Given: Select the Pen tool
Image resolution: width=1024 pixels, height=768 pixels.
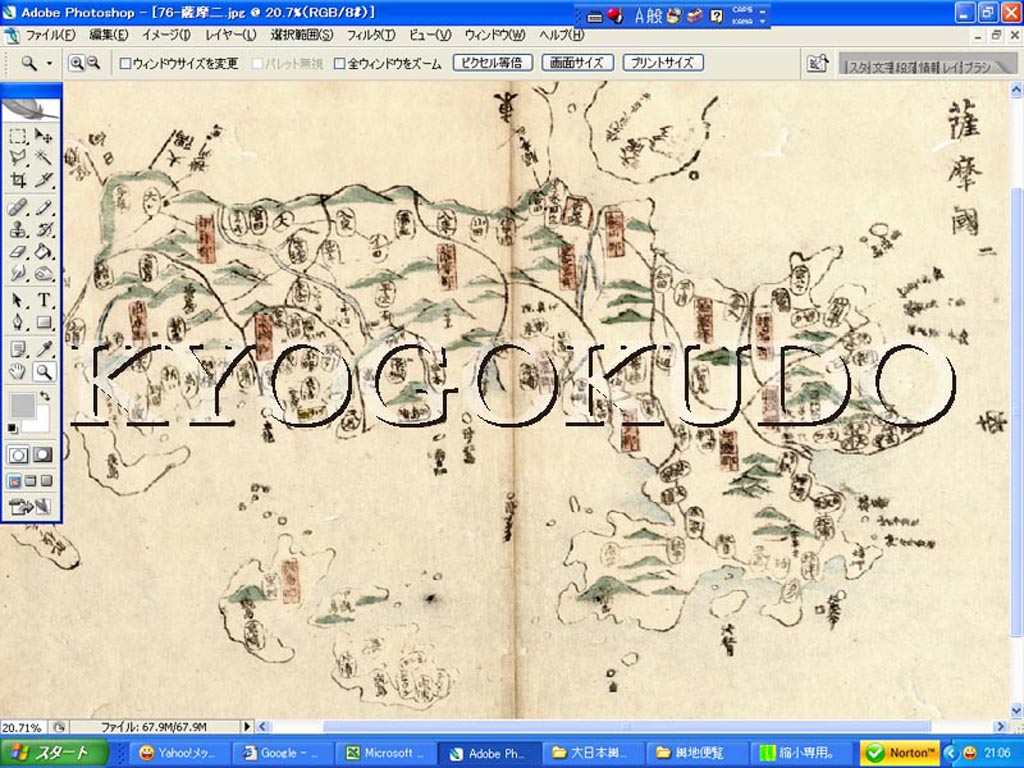Looking at the screenshot, I should point(18,322).
